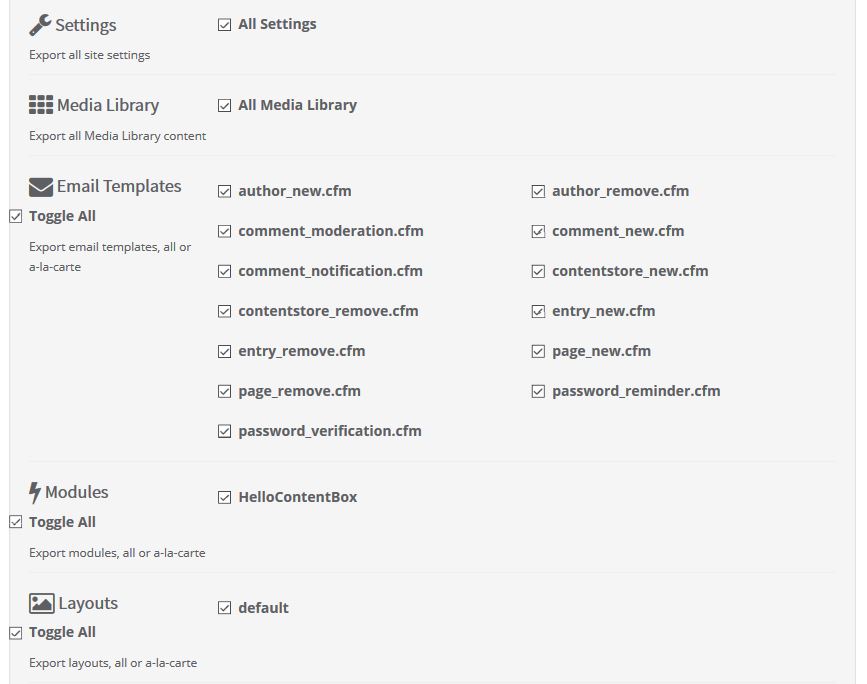Image resolution: width=867 pixels, height=684 pixels.
Task: Uncheck the All Settings checkbox
Action: click(x=225, y=25)
